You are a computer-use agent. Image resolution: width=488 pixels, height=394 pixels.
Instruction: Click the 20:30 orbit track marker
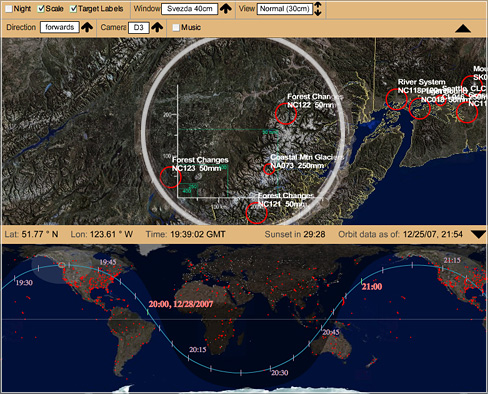279,373
